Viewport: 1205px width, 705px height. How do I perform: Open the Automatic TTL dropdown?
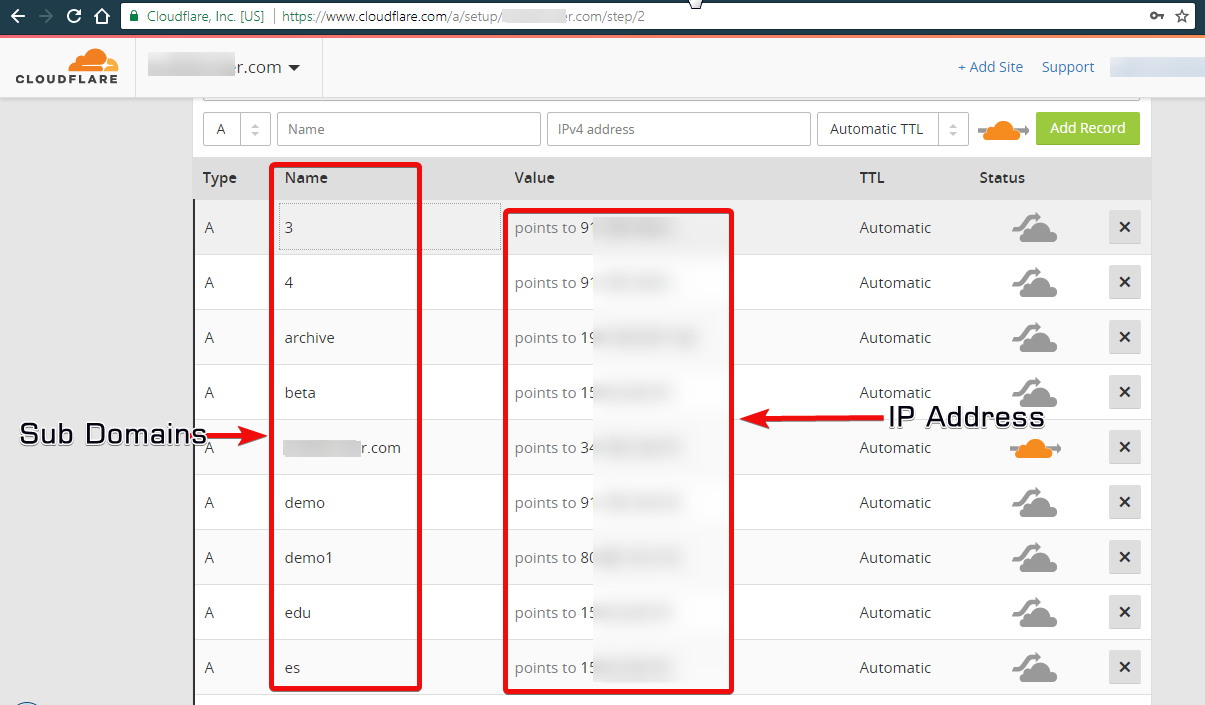click(x=892, y=128)
